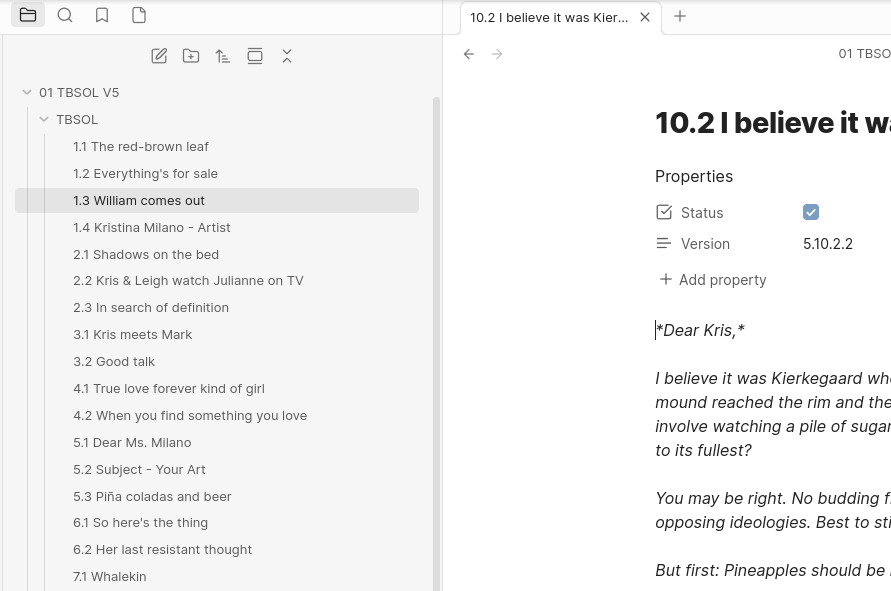The height and width of the screenshot is (591, 891).
Task: Collapse all folders in file tree
Action: click(x=287, y=56)
